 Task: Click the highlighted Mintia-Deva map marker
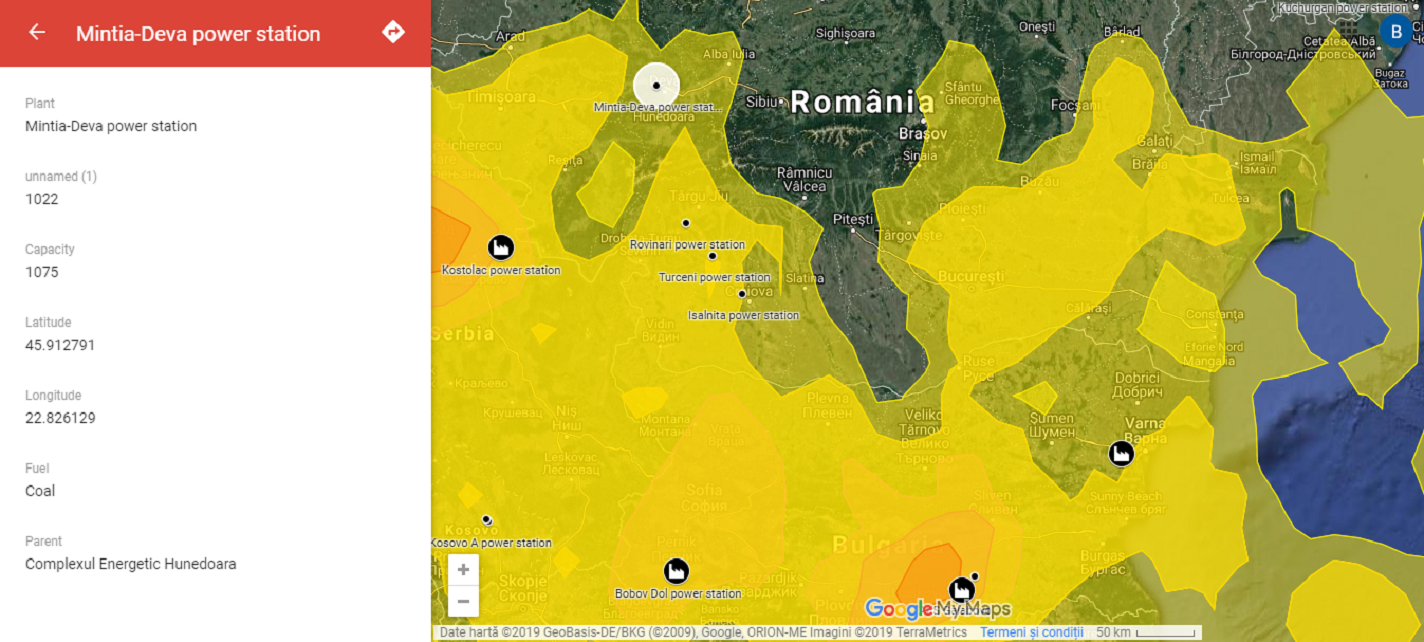[656, 85]
